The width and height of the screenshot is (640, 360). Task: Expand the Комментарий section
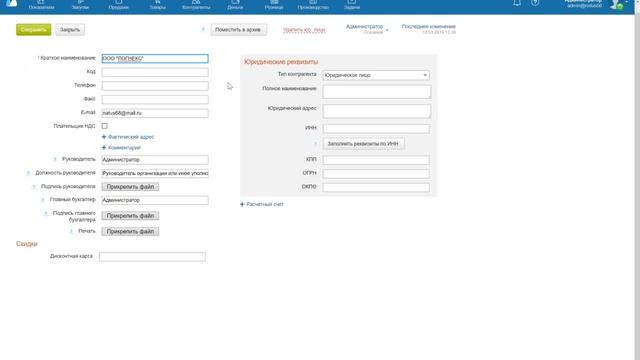tap(121, 148)
